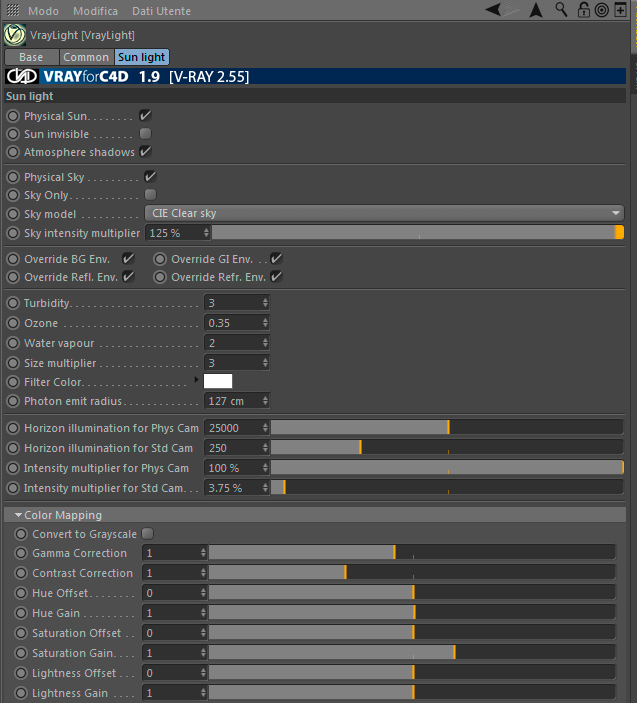The image size is (637, 703).
Task: Toggle Override Refr. Env. checkbox
Action: coord(276,277)
